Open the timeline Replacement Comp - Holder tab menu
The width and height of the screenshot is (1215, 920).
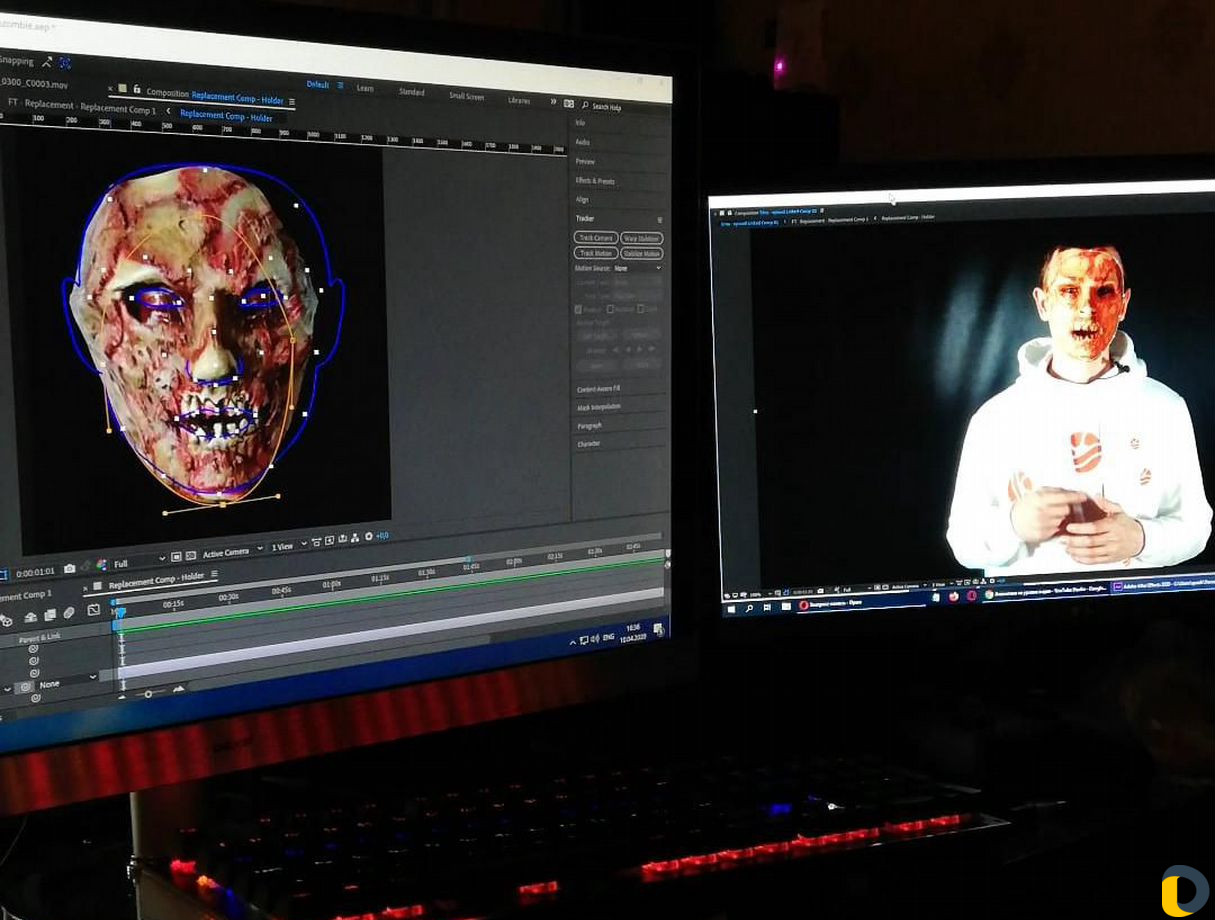tap(212, 574)
